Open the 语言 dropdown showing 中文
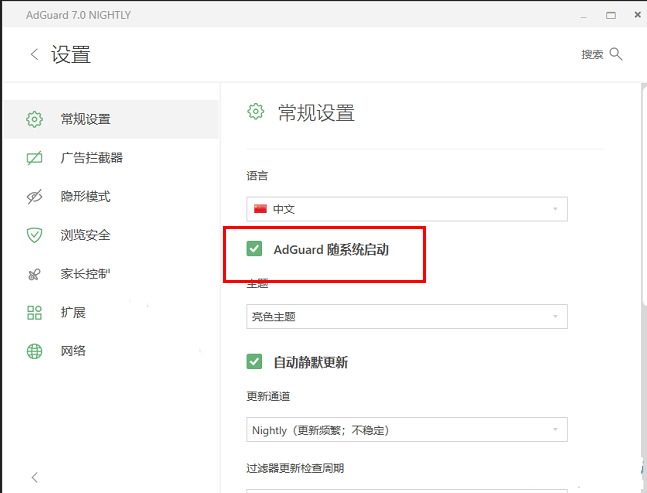 pyautogui.click(x=407, y=209)
